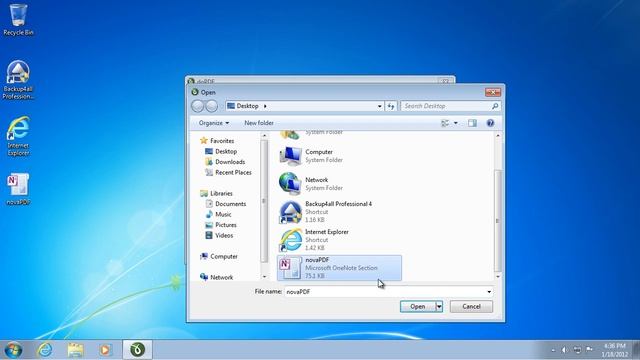The image size is (640, 360).
Task: Click the Forward navigation button in Open dialog
Action: [x=211, y=106]
